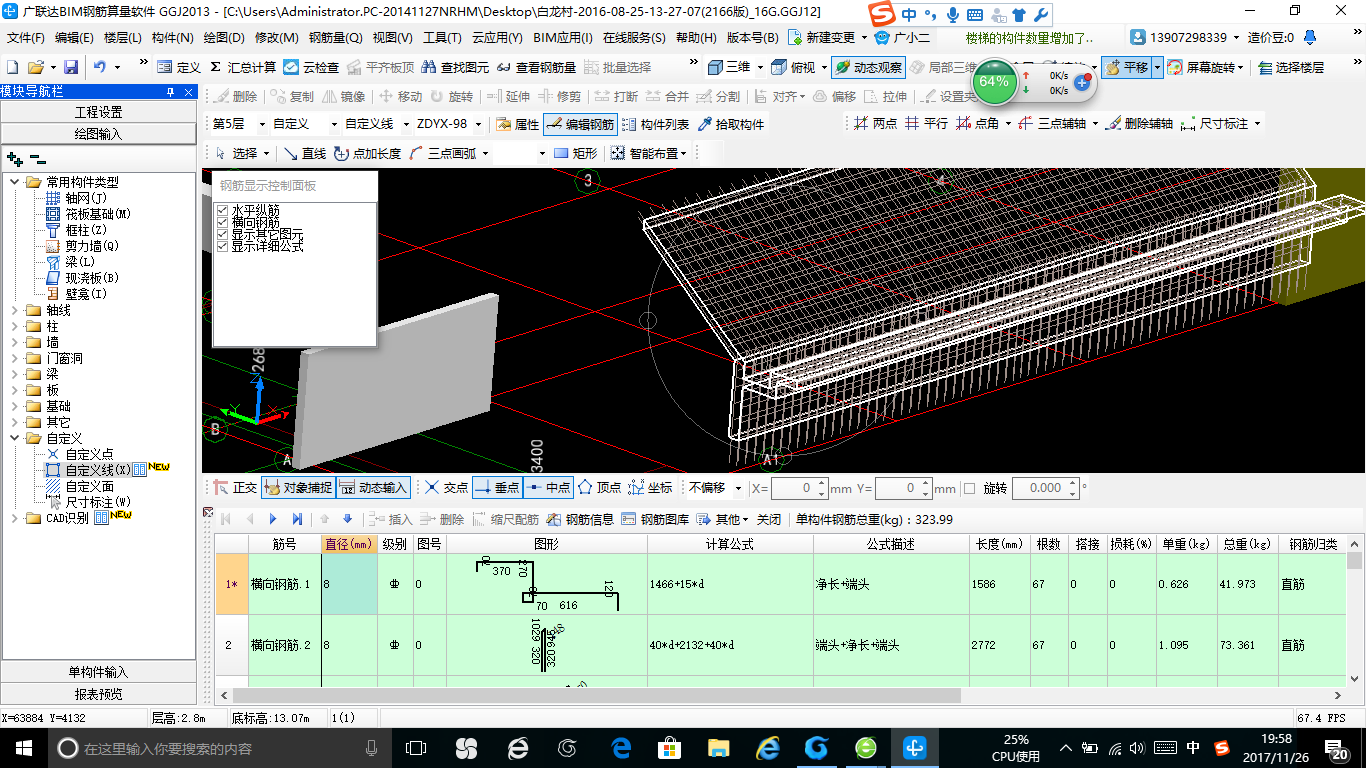Click 拾取构件 (pick component)
This screenshot has height=768, width=1366.
731,124
